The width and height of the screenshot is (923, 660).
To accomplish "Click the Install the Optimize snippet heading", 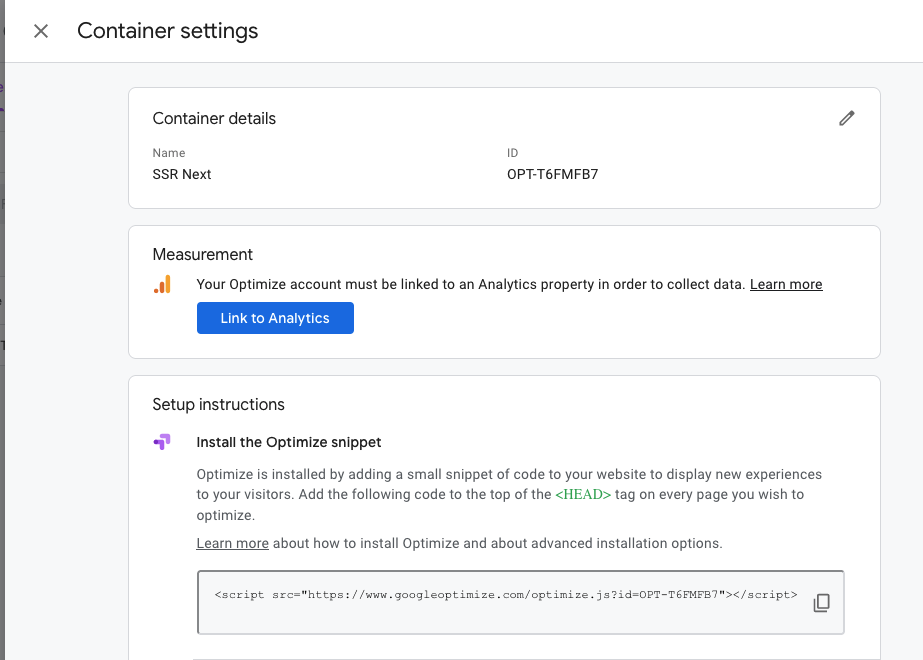I will (288, 442).
